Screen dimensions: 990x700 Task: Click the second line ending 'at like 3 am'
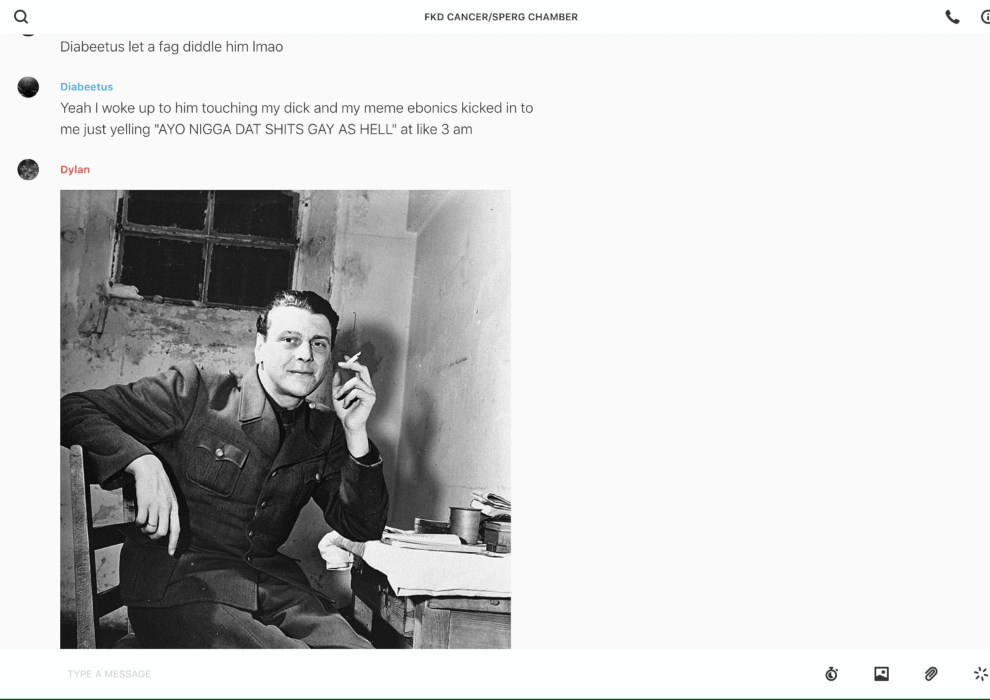click(x=266, y=129)
